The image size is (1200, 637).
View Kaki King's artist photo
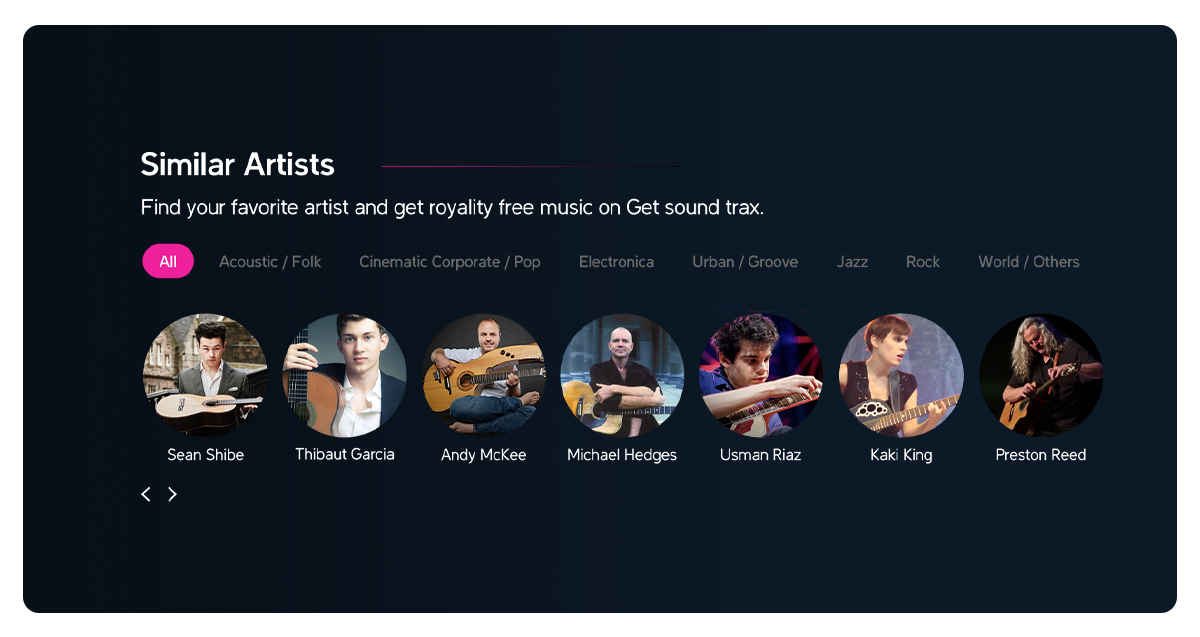(901, 375)
